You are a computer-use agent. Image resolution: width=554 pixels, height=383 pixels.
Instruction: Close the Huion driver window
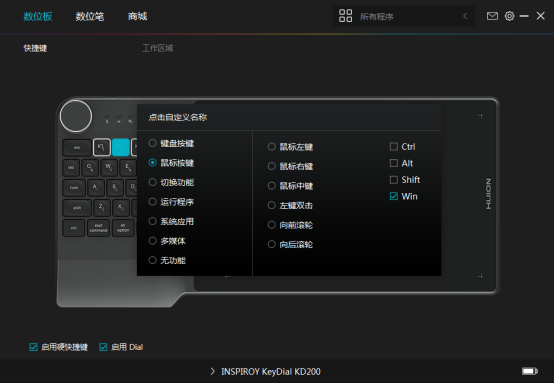(x=541, y=16)
